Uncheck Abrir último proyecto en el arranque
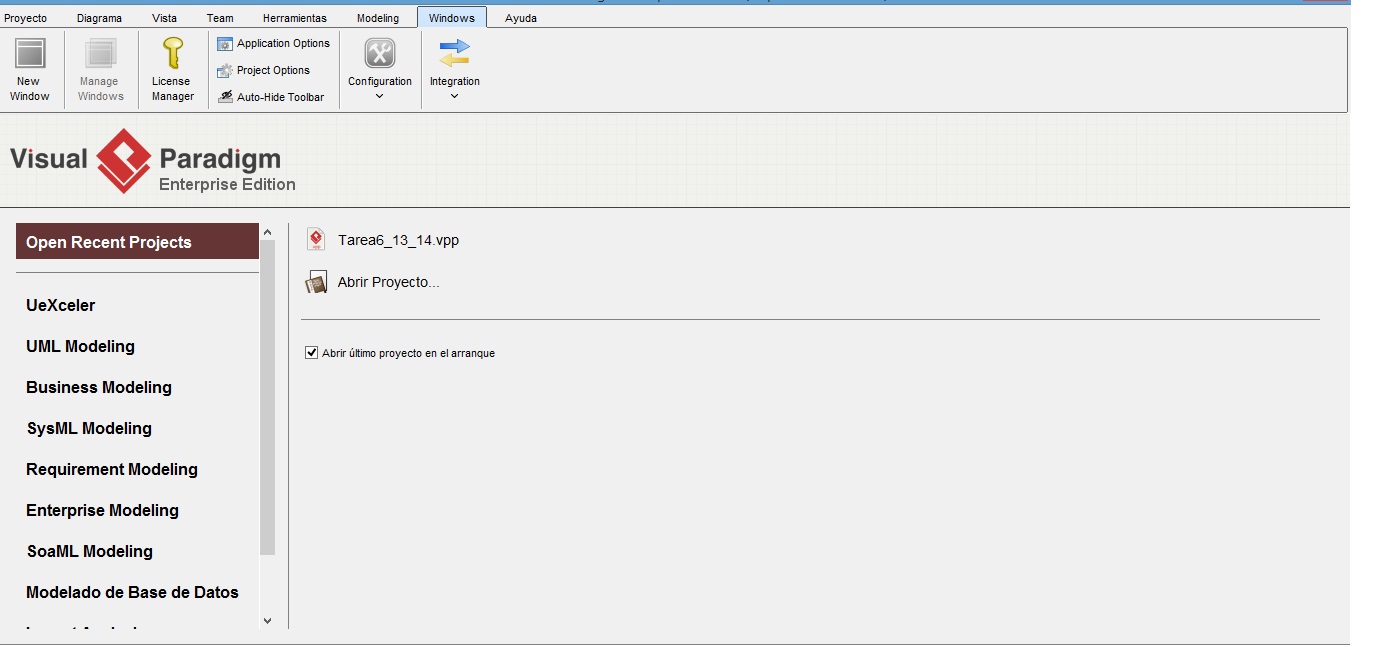Viewport: 1373px width, 647px height. tap(312, 353)
